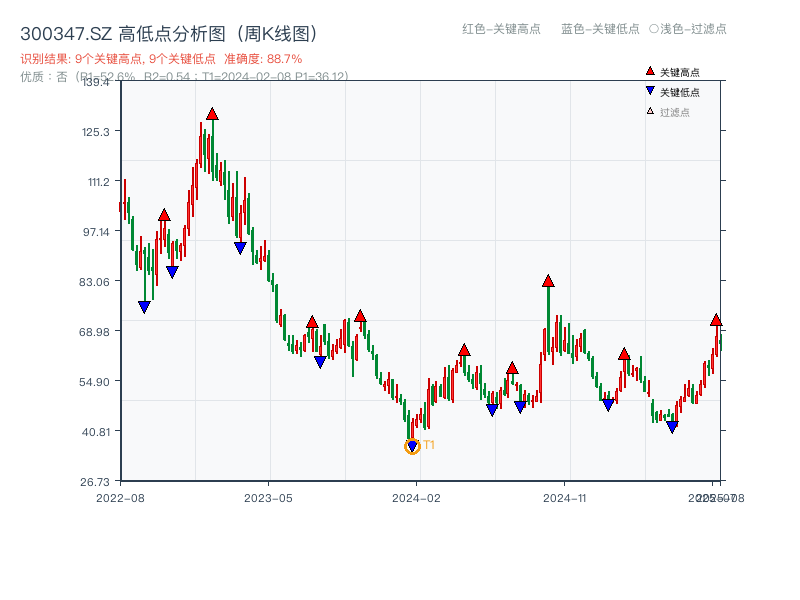Click the 97.14 y-axis label
Viewport: 800px width, 600px height.
click(96, 232)
